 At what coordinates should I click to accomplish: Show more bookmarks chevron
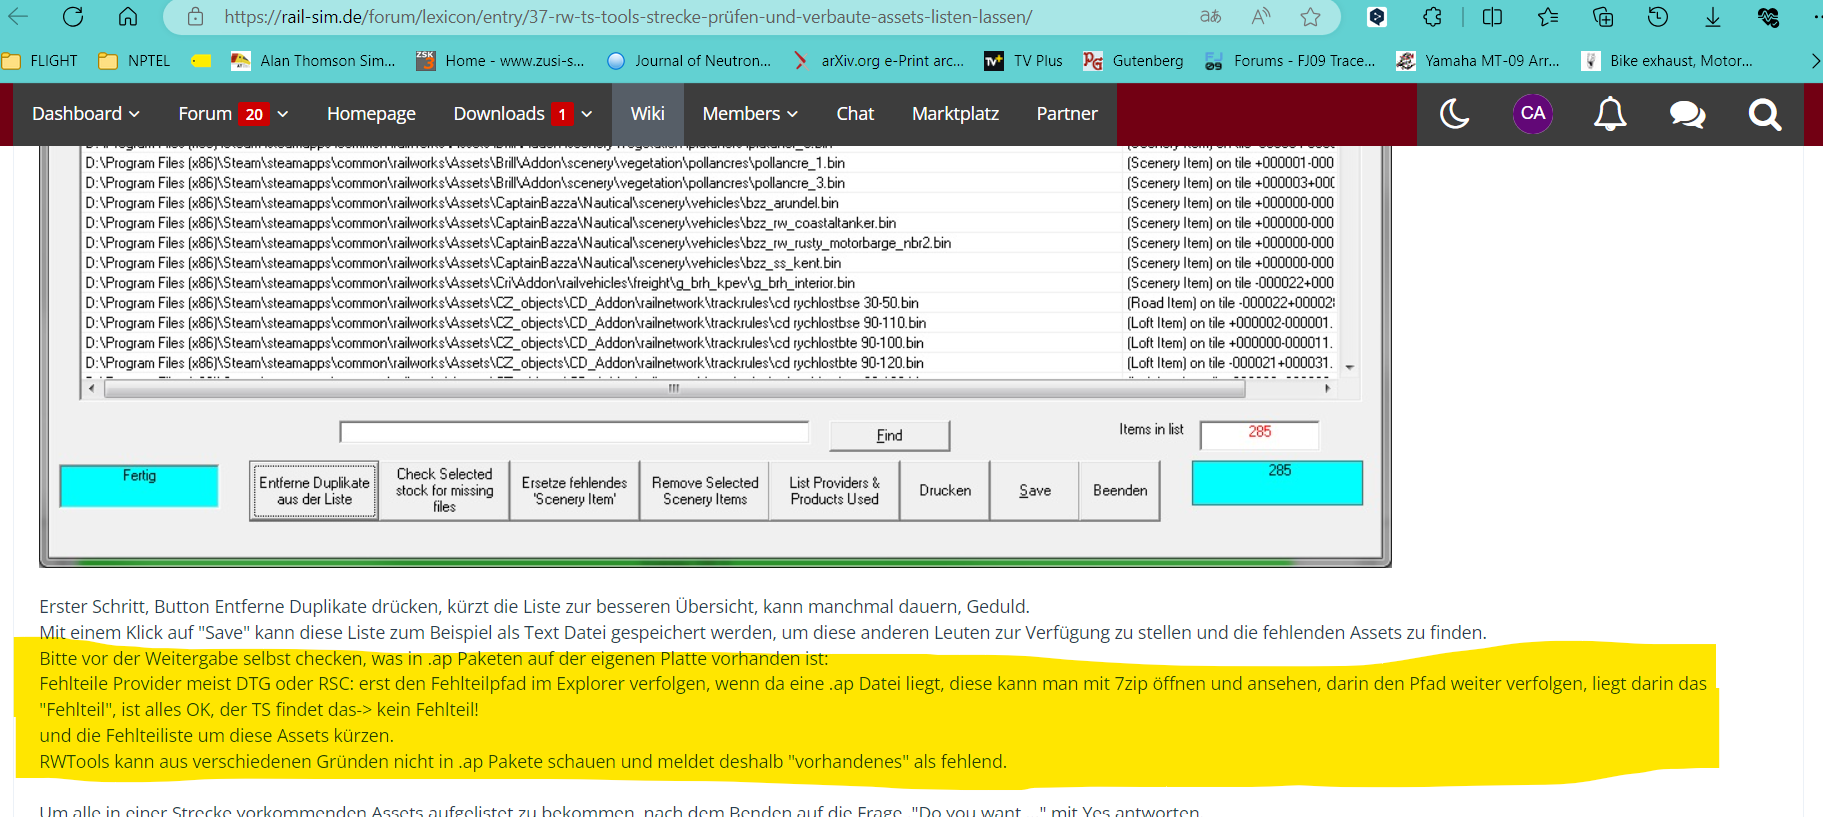coord(1815,61)
